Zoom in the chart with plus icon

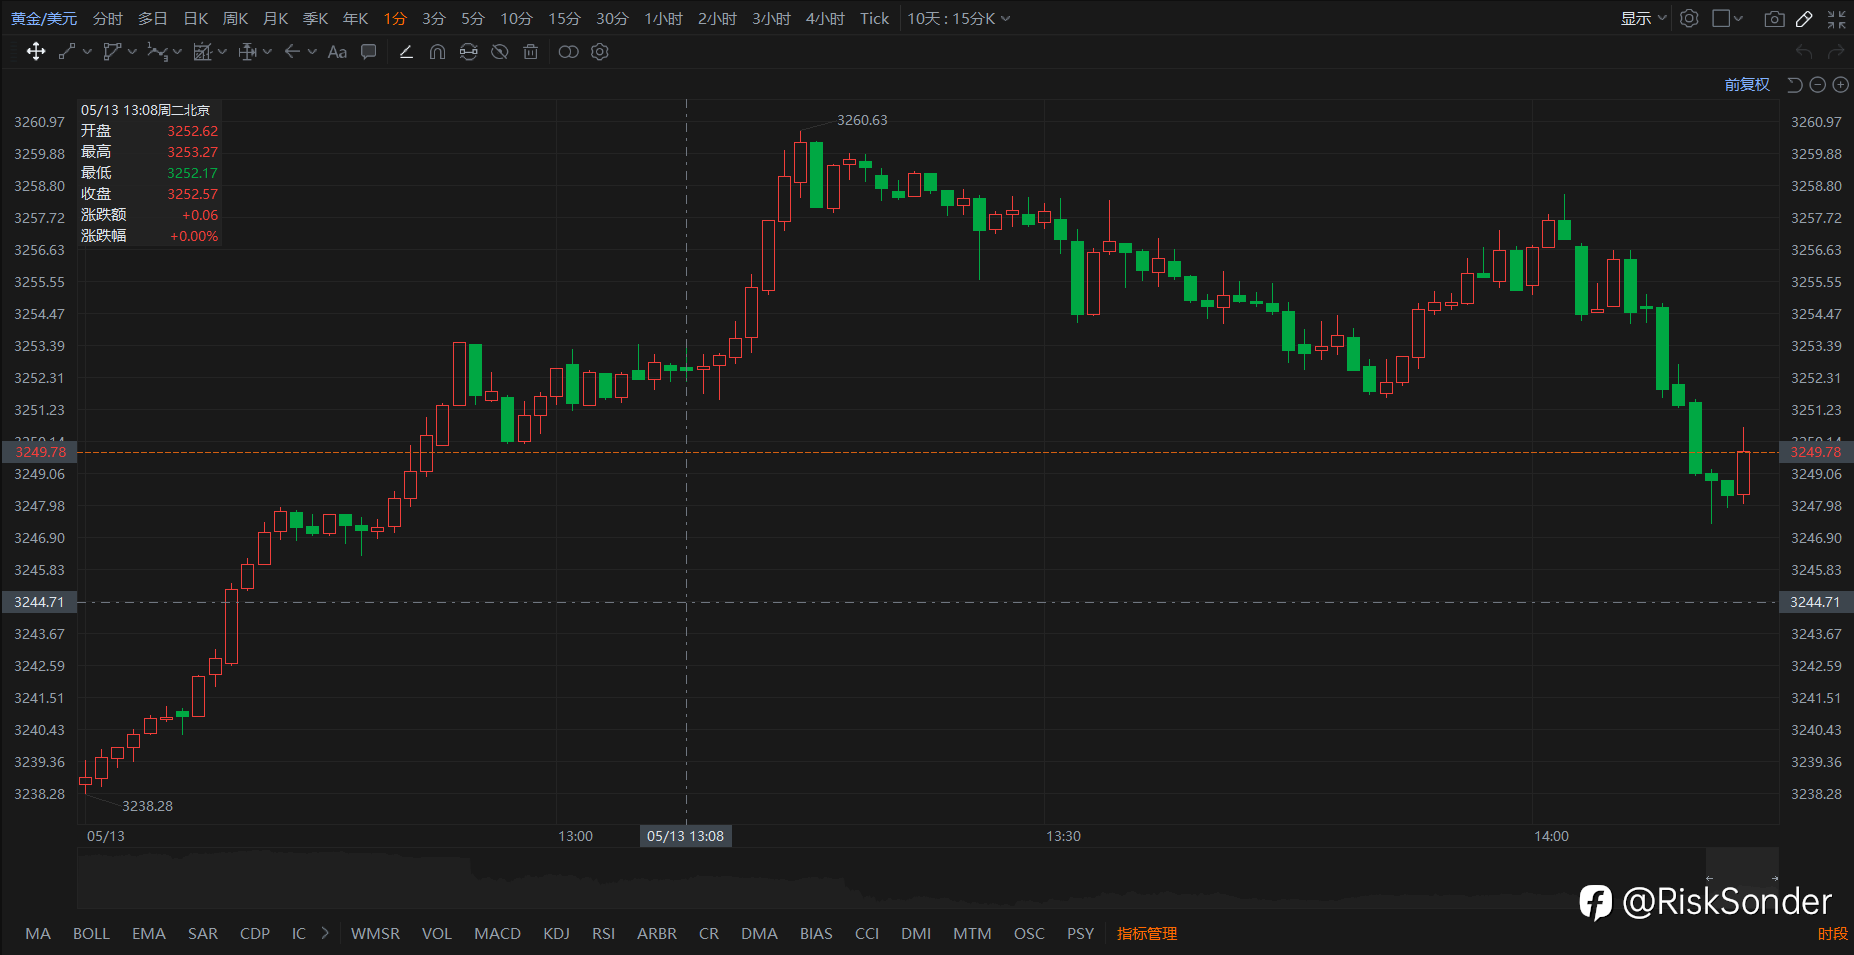(x=1840, y=85)
